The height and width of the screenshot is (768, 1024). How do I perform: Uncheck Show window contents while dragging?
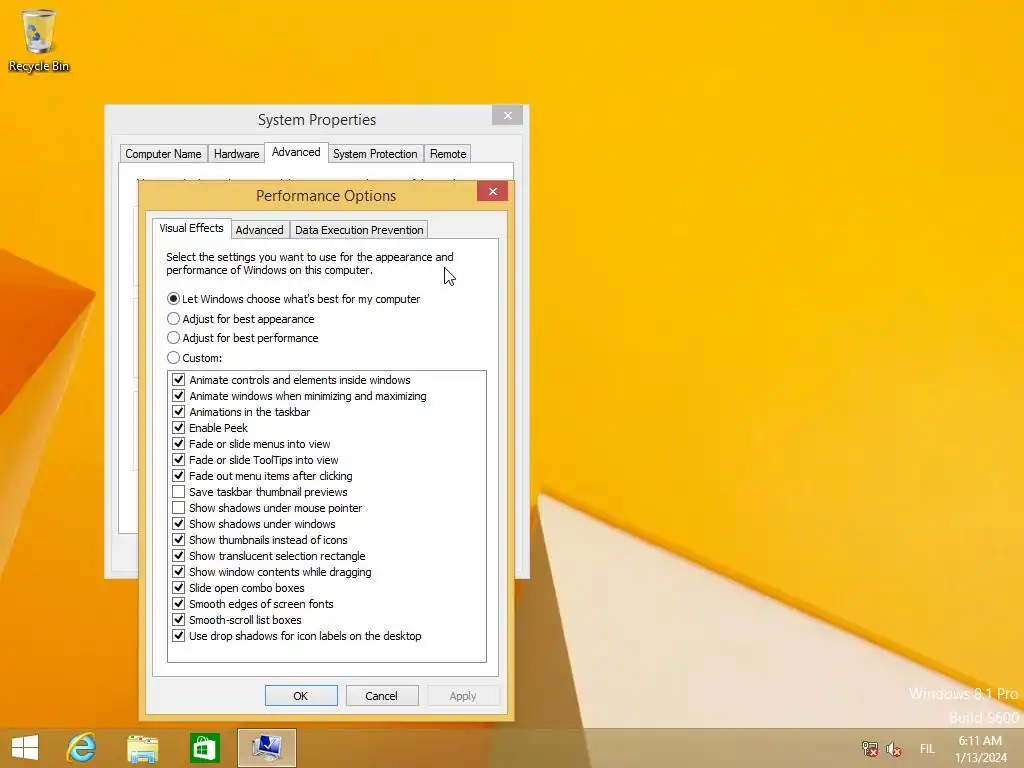point(178,572)
